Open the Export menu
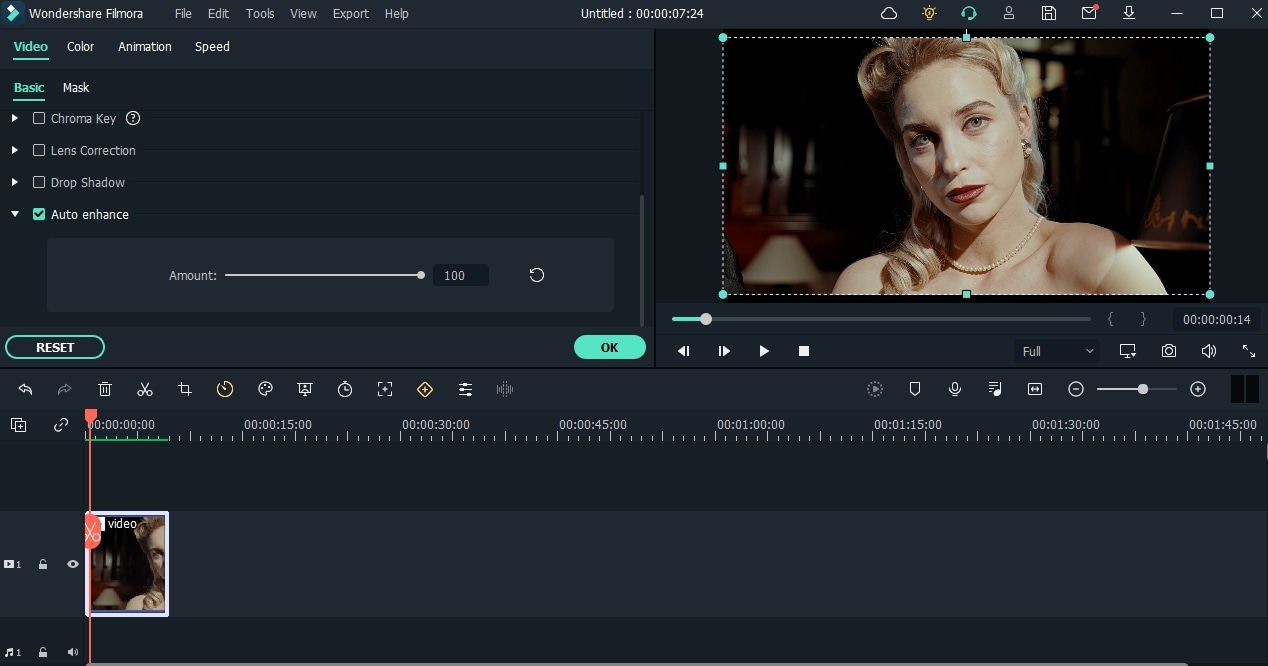Viewport: 1268px width, 666px height. [351, 13]
